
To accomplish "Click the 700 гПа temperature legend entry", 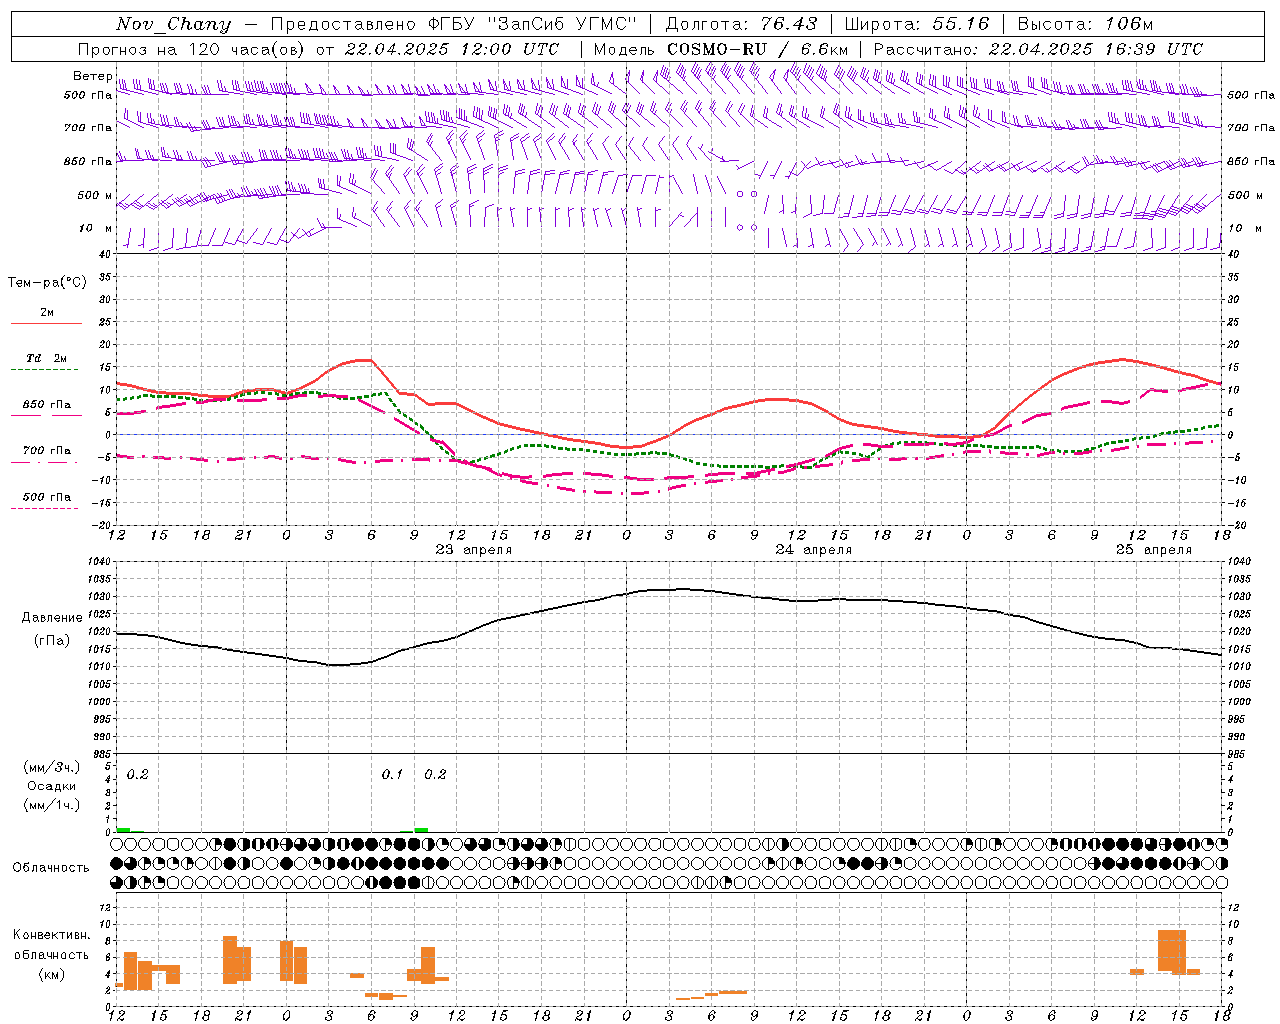I will 47,450.
